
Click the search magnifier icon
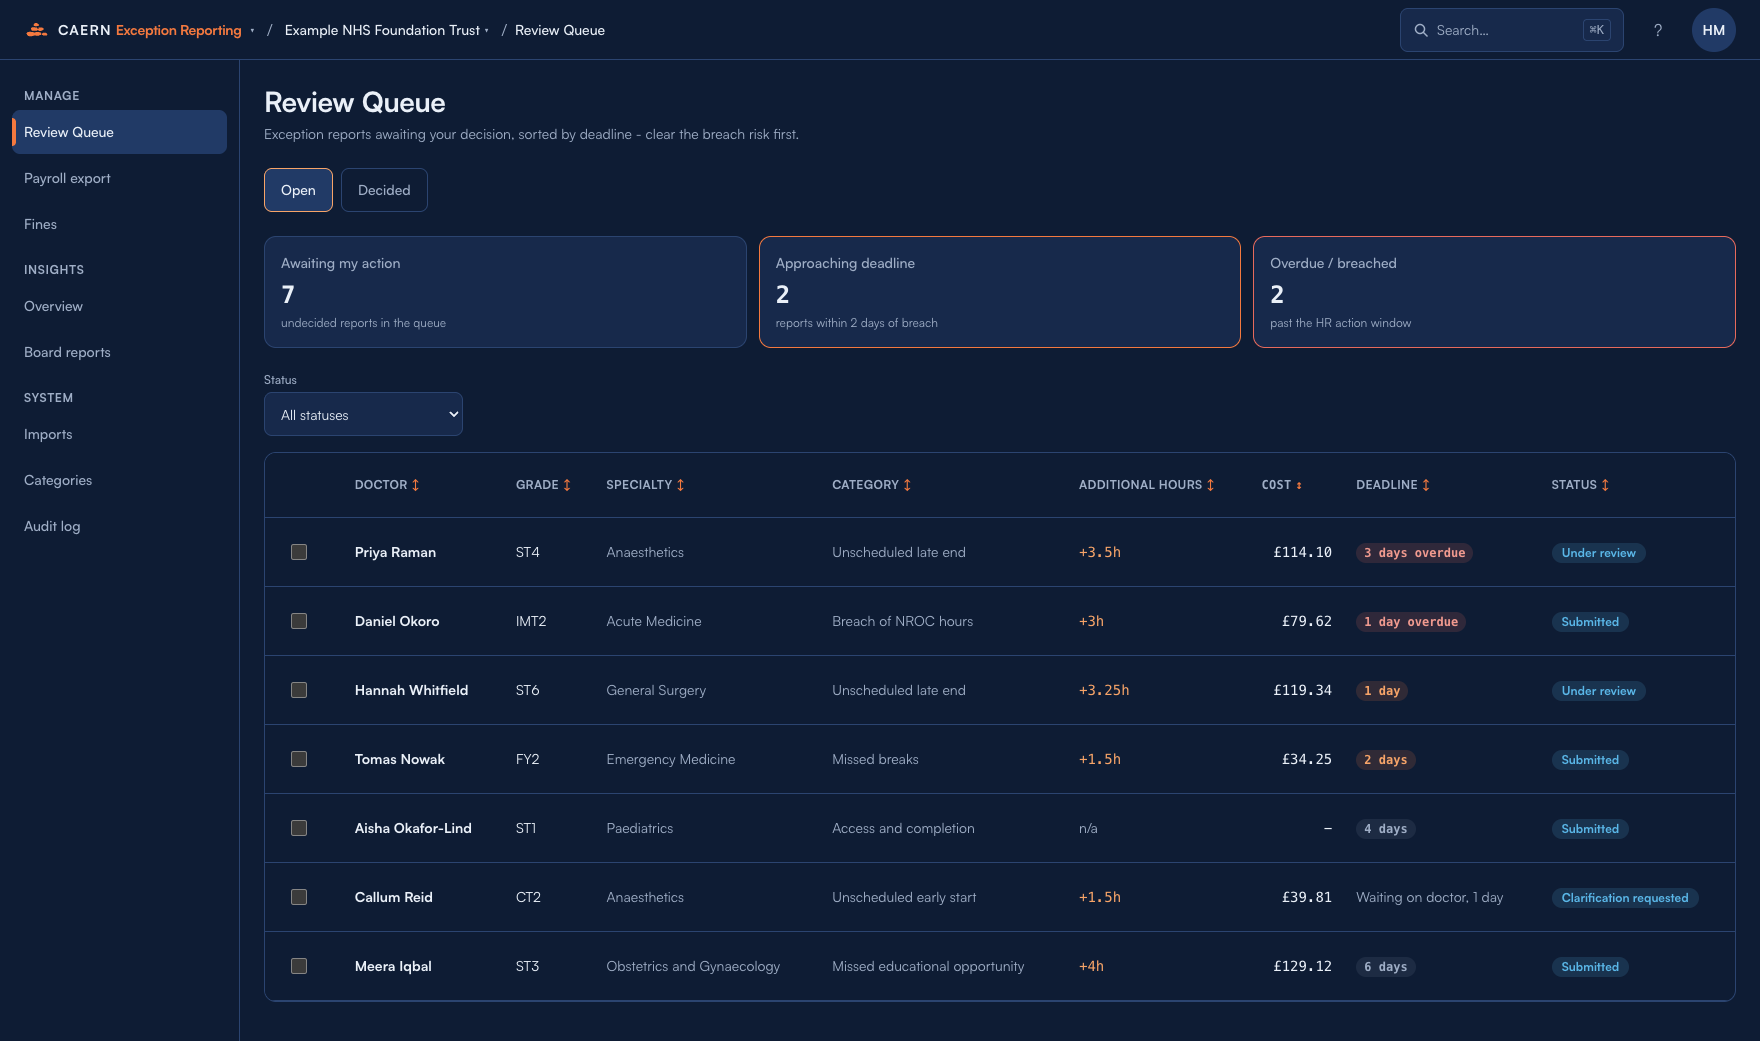[1421, 30]
